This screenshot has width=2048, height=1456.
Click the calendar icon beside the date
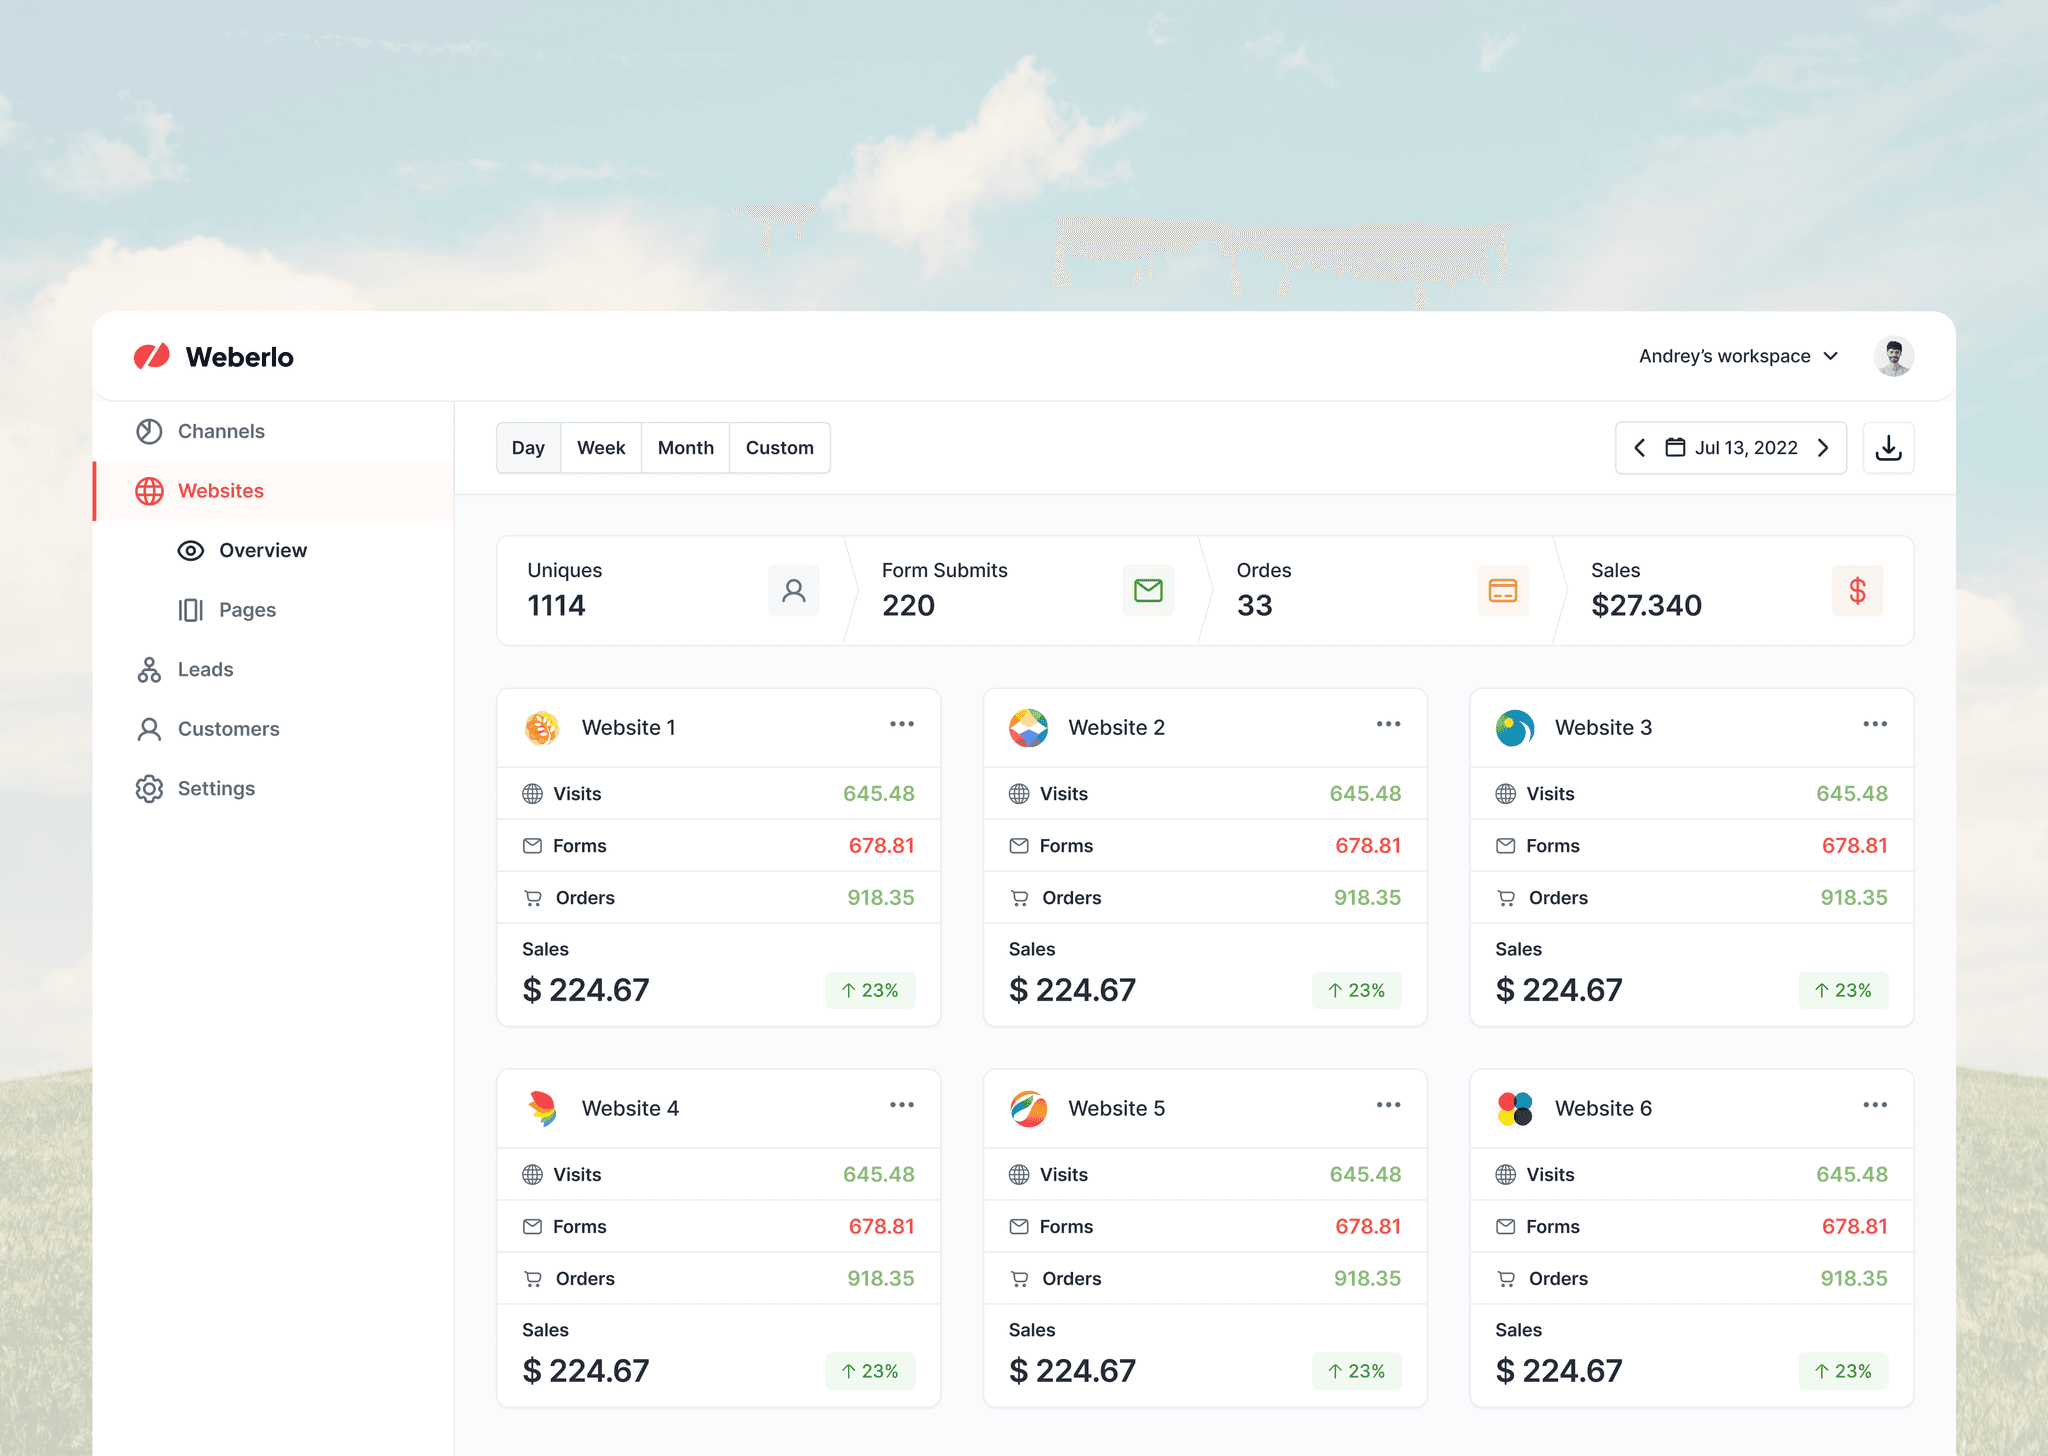click(1675, 448)
